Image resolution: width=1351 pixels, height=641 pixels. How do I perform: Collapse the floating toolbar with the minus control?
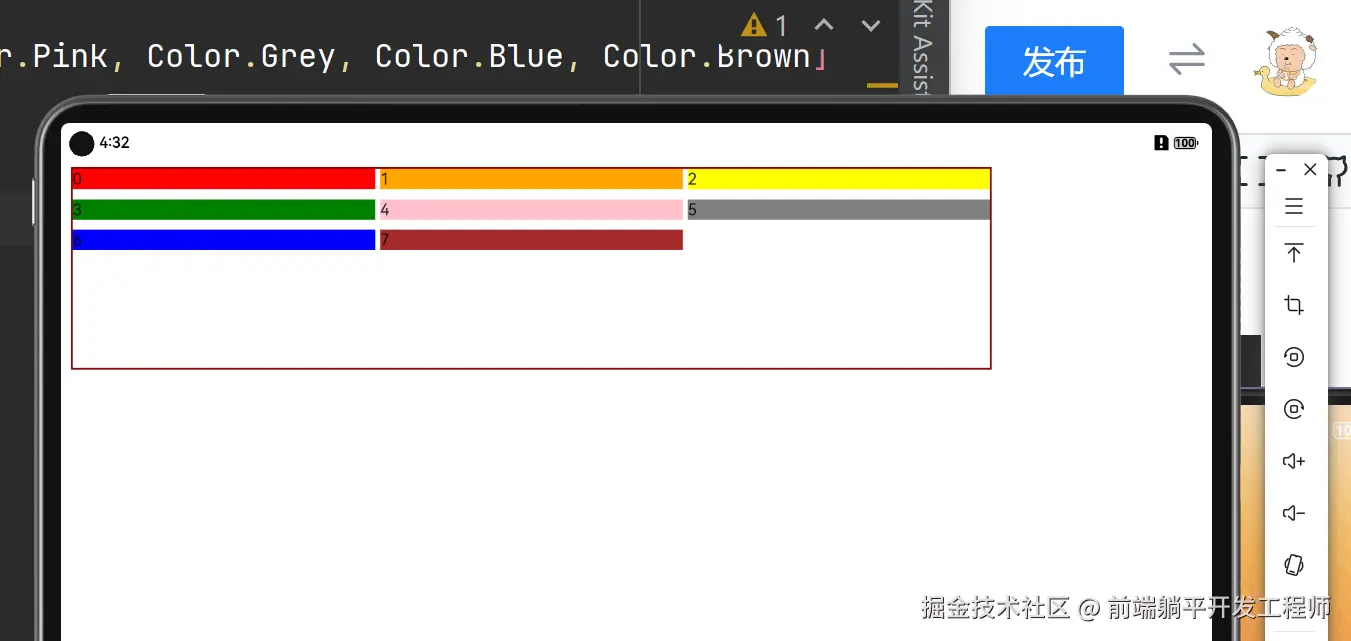click(x=1281, y=169)
